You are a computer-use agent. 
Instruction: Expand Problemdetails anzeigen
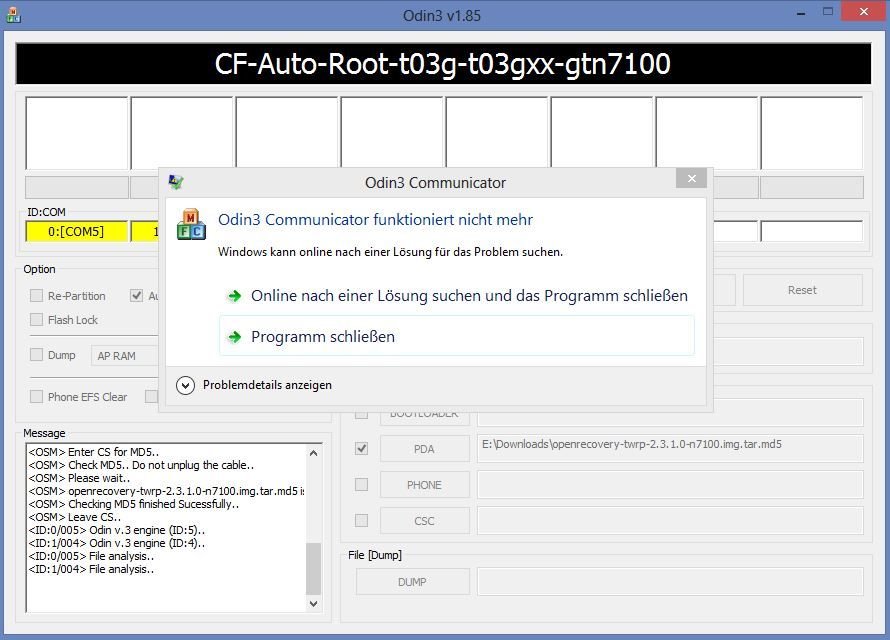(x=254, y=385)
